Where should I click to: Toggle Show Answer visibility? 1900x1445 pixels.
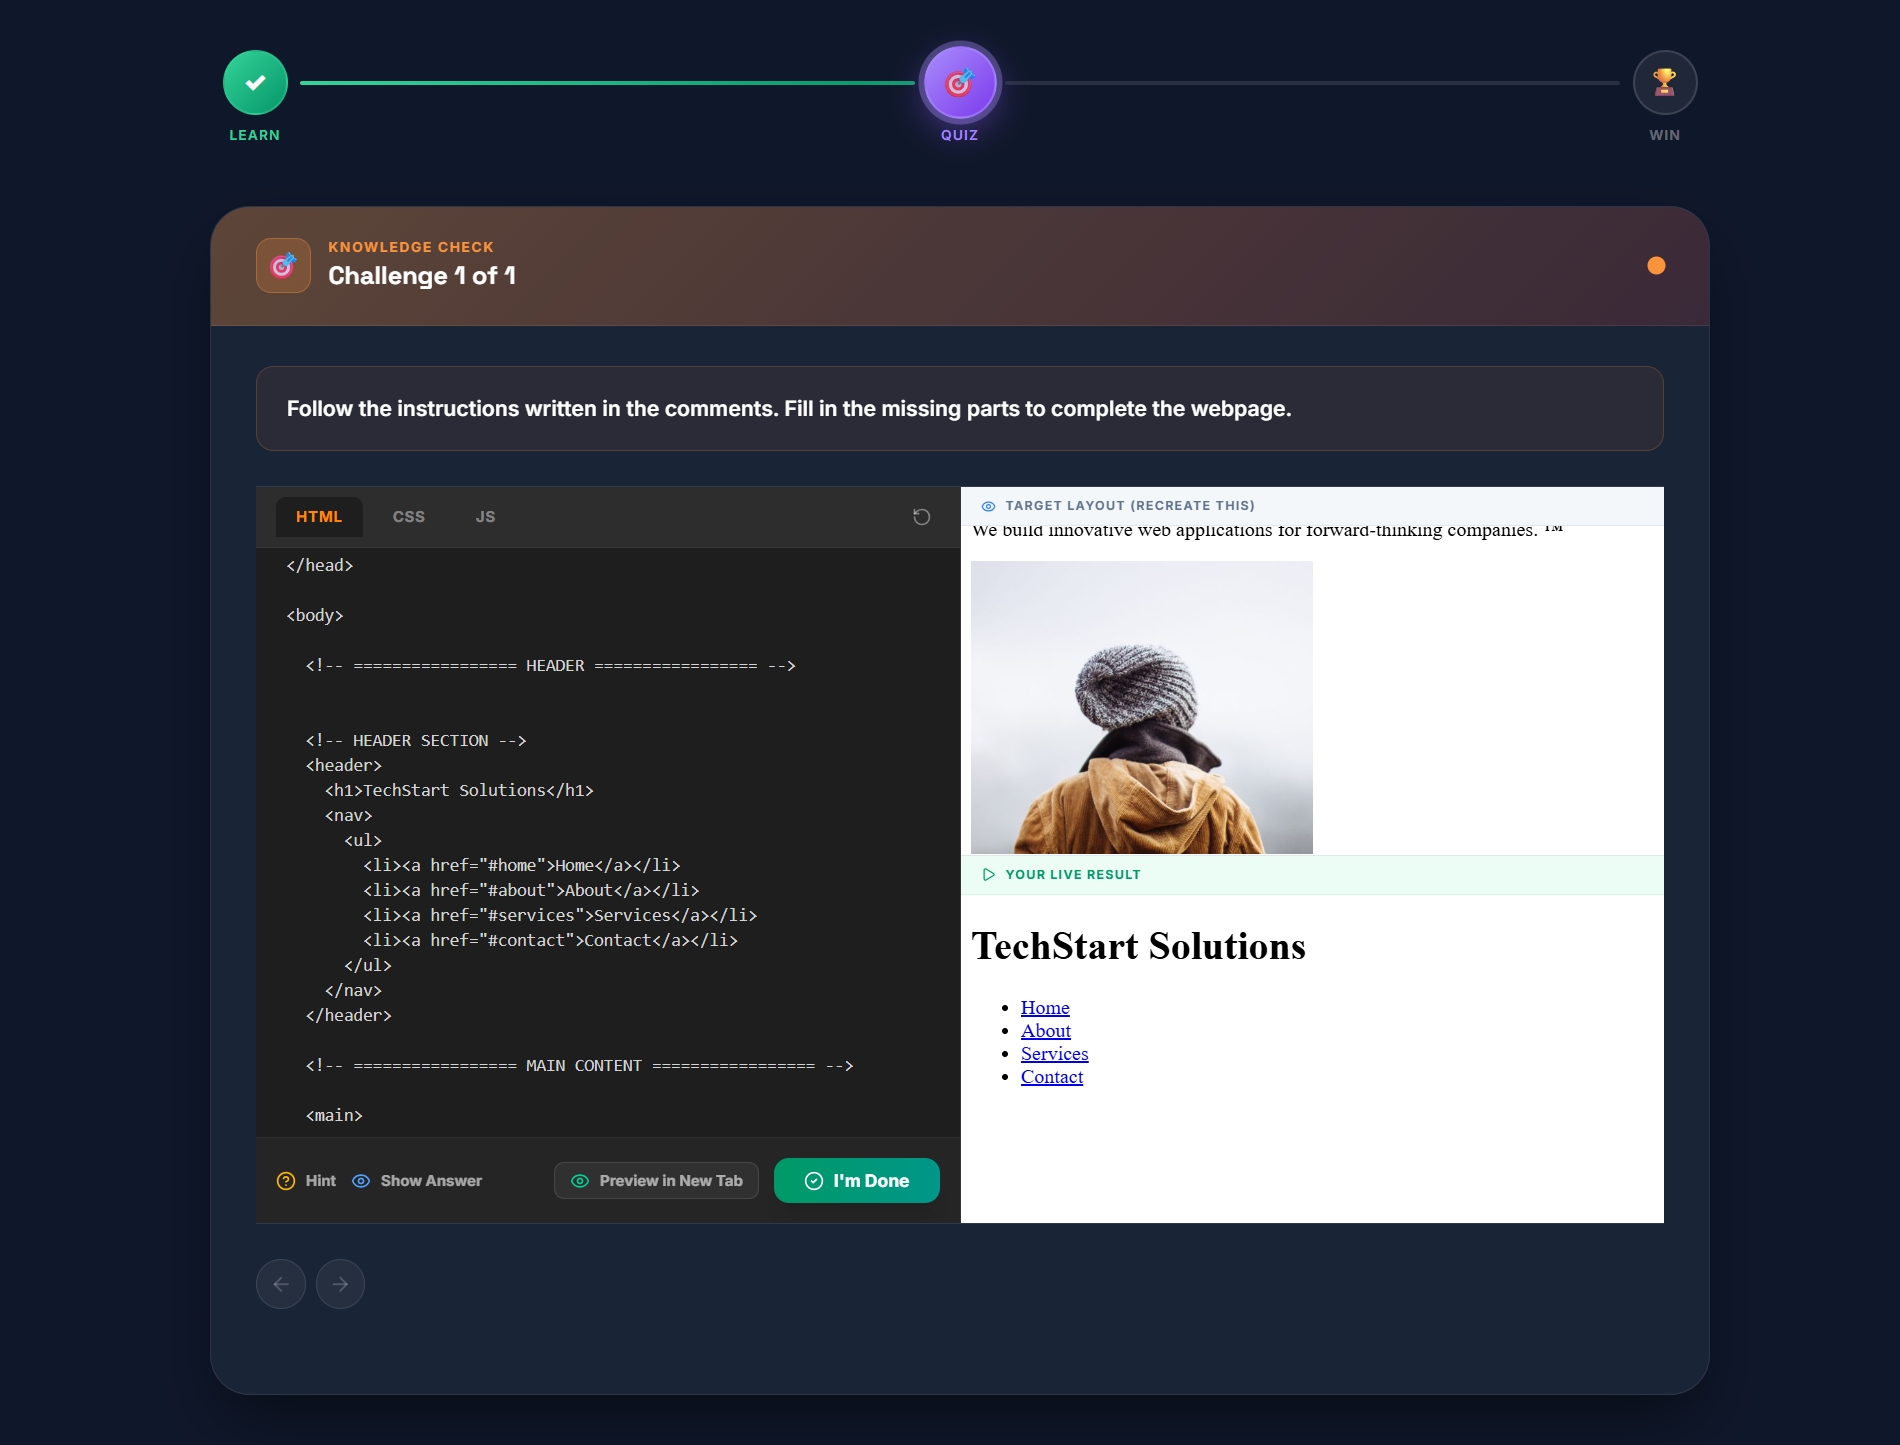(x=416, y=1181)
